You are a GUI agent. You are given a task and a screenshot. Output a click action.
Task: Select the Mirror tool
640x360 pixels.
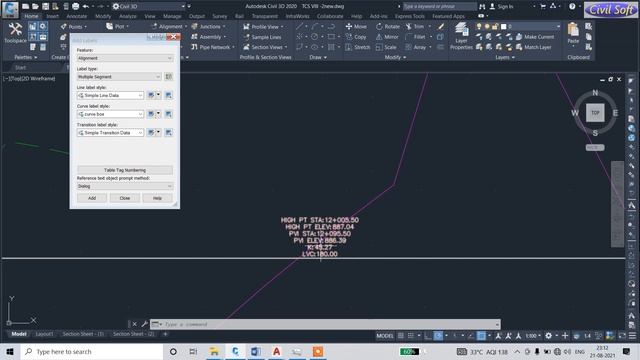coord(387,37)
